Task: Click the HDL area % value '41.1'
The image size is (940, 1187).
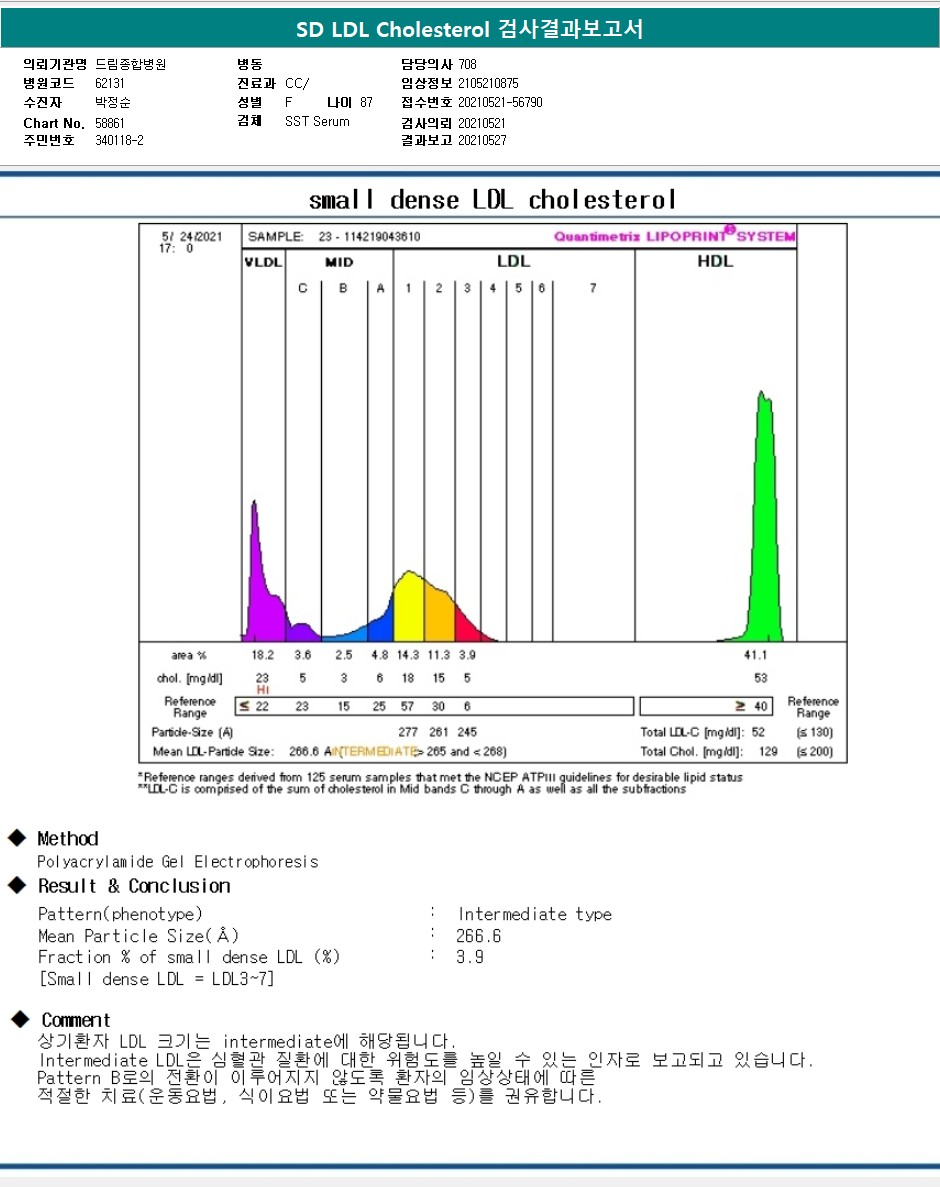Action: (x=755, y=655)
